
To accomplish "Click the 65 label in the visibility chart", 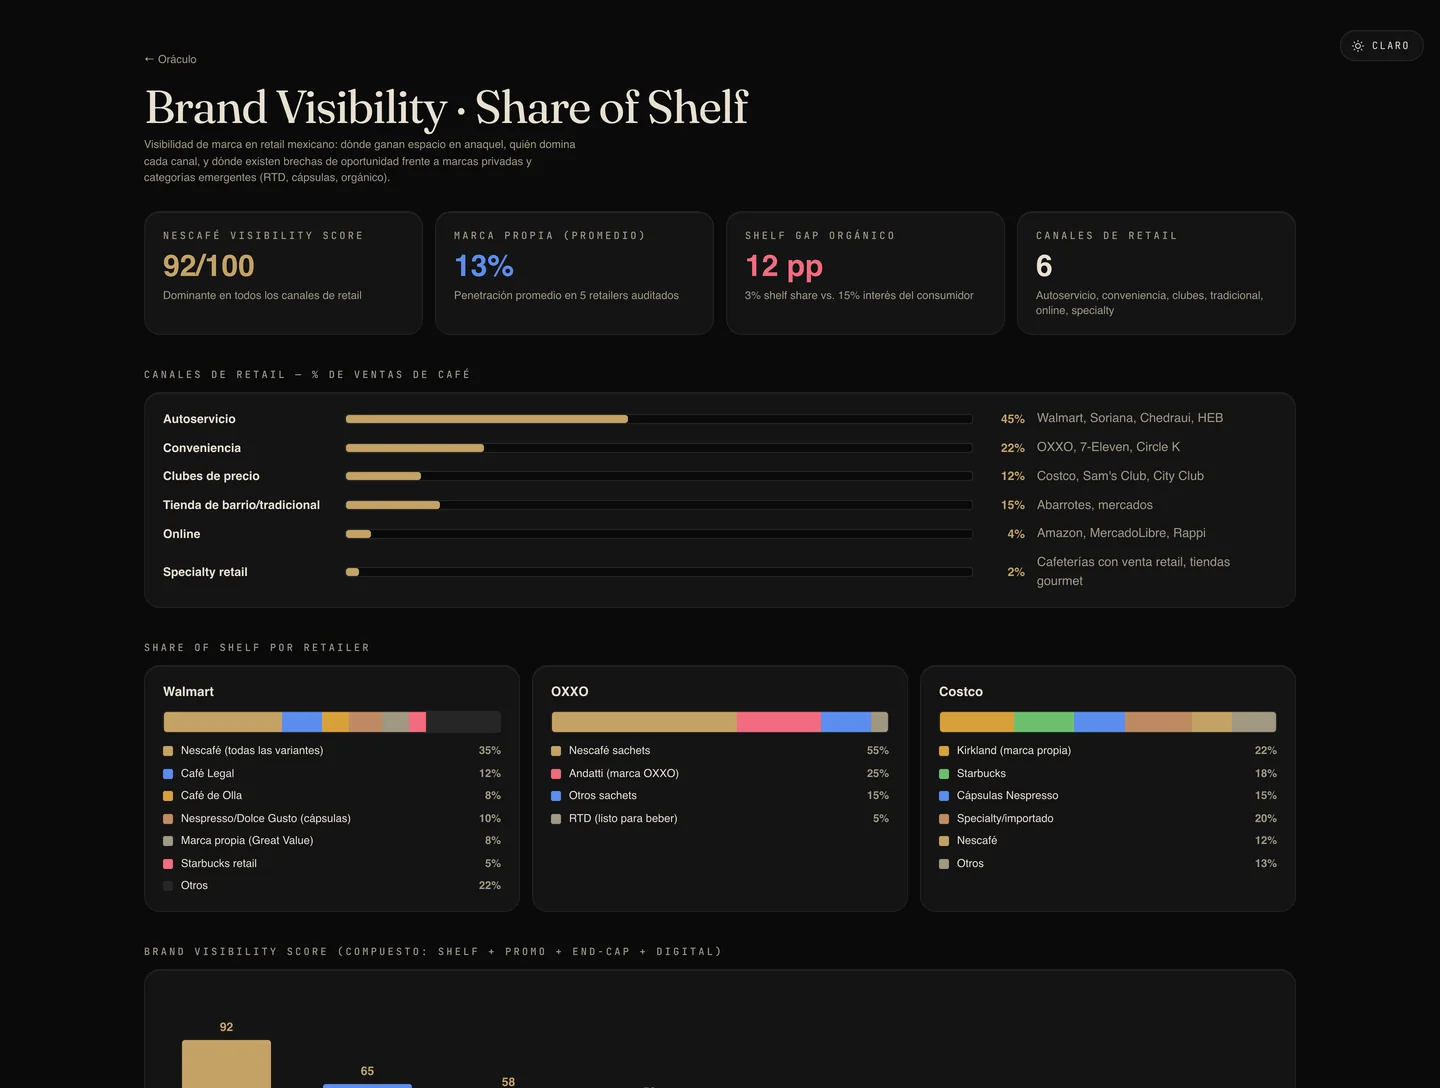I will tap(367, 1071).
